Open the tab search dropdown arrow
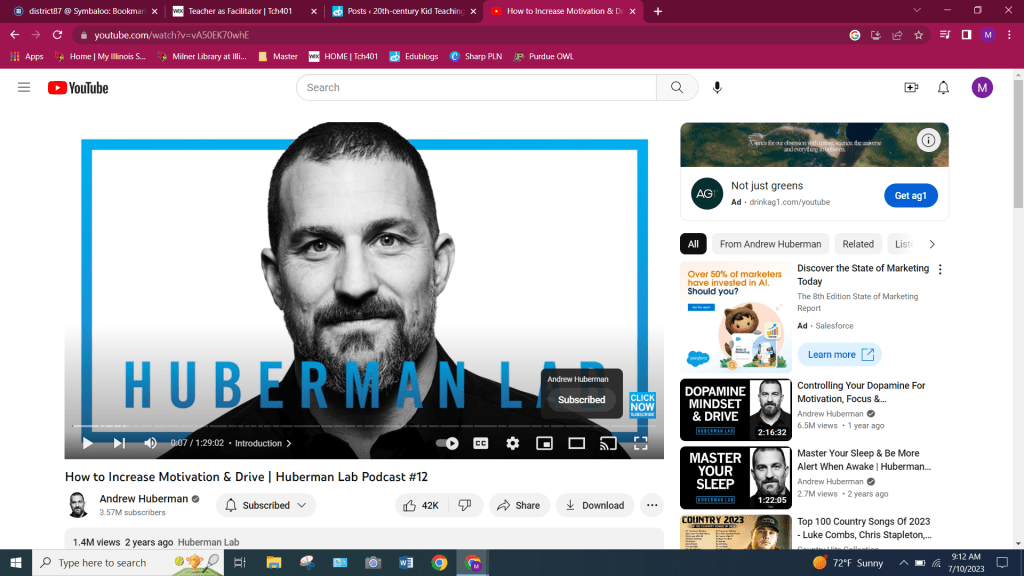 pyautogui.click(x=917, y=10)
